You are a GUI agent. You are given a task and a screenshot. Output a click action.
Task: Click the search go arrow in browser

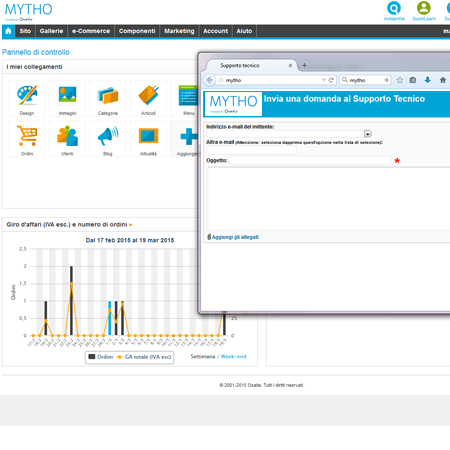pos(386,80)
